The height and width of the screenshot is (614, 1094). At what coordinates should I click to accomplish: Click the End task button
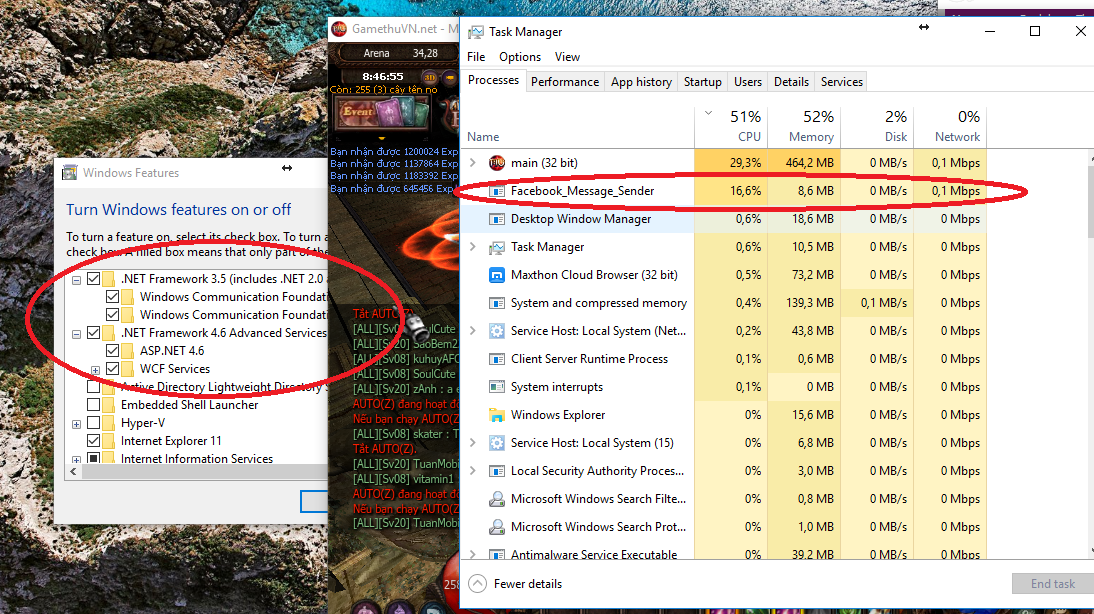1053,584
